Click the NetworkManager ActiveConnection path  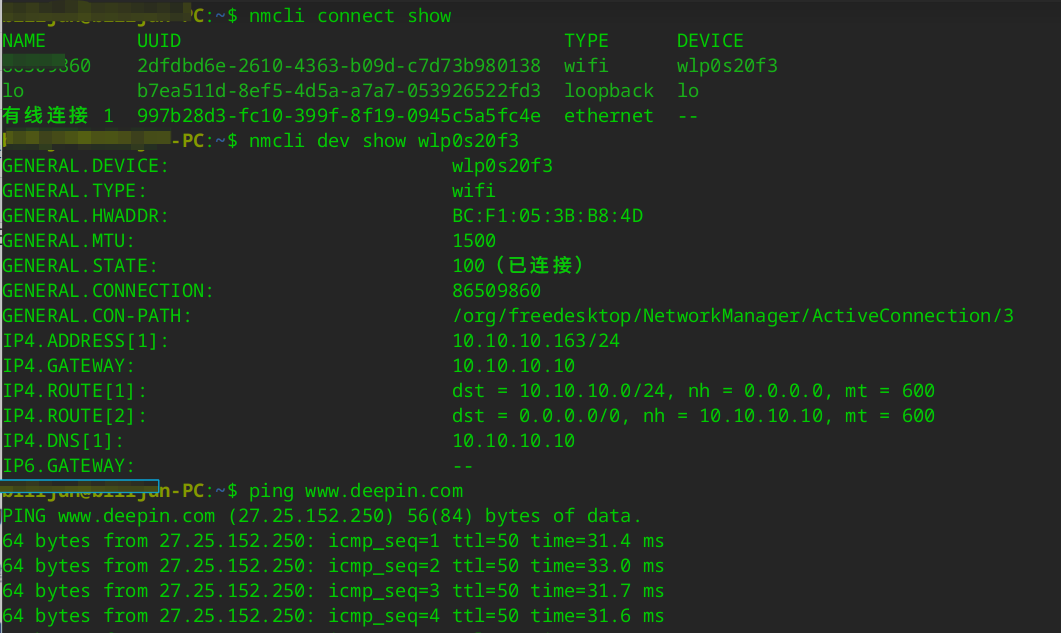tap(732, 316)
